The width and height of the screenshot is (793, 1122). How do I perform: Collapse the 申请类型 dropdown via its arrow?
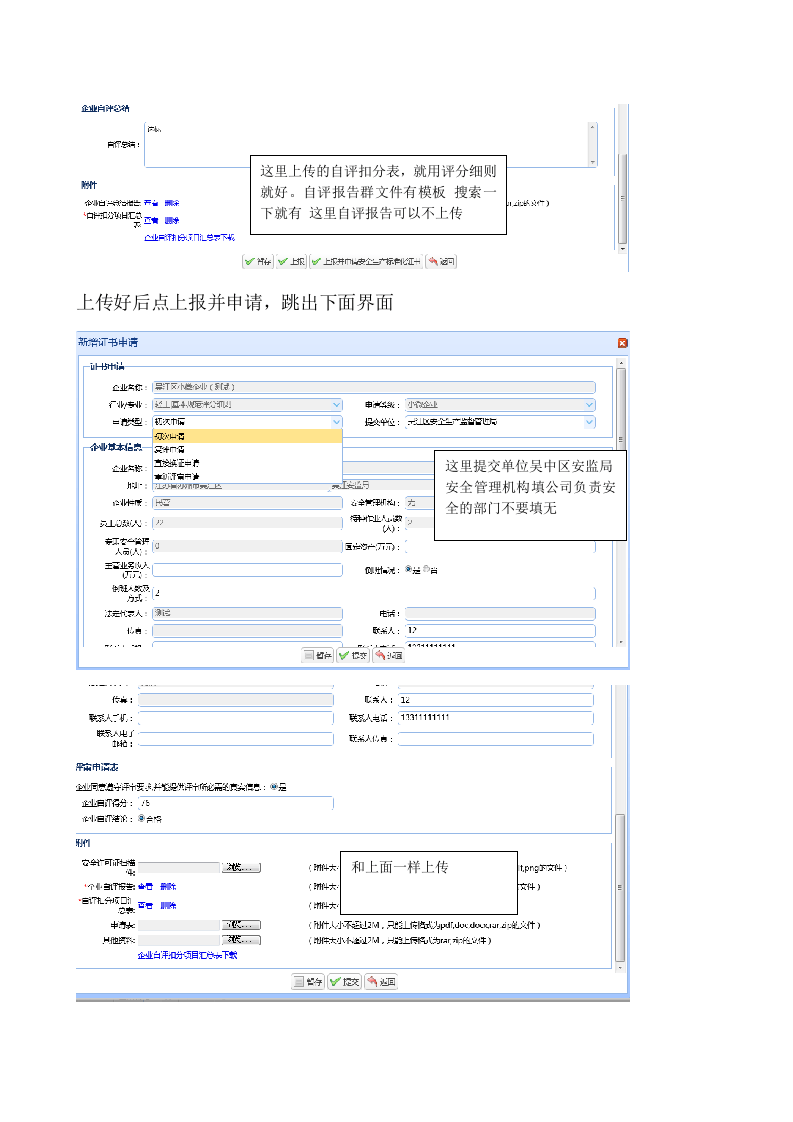[x=336, y=422]
